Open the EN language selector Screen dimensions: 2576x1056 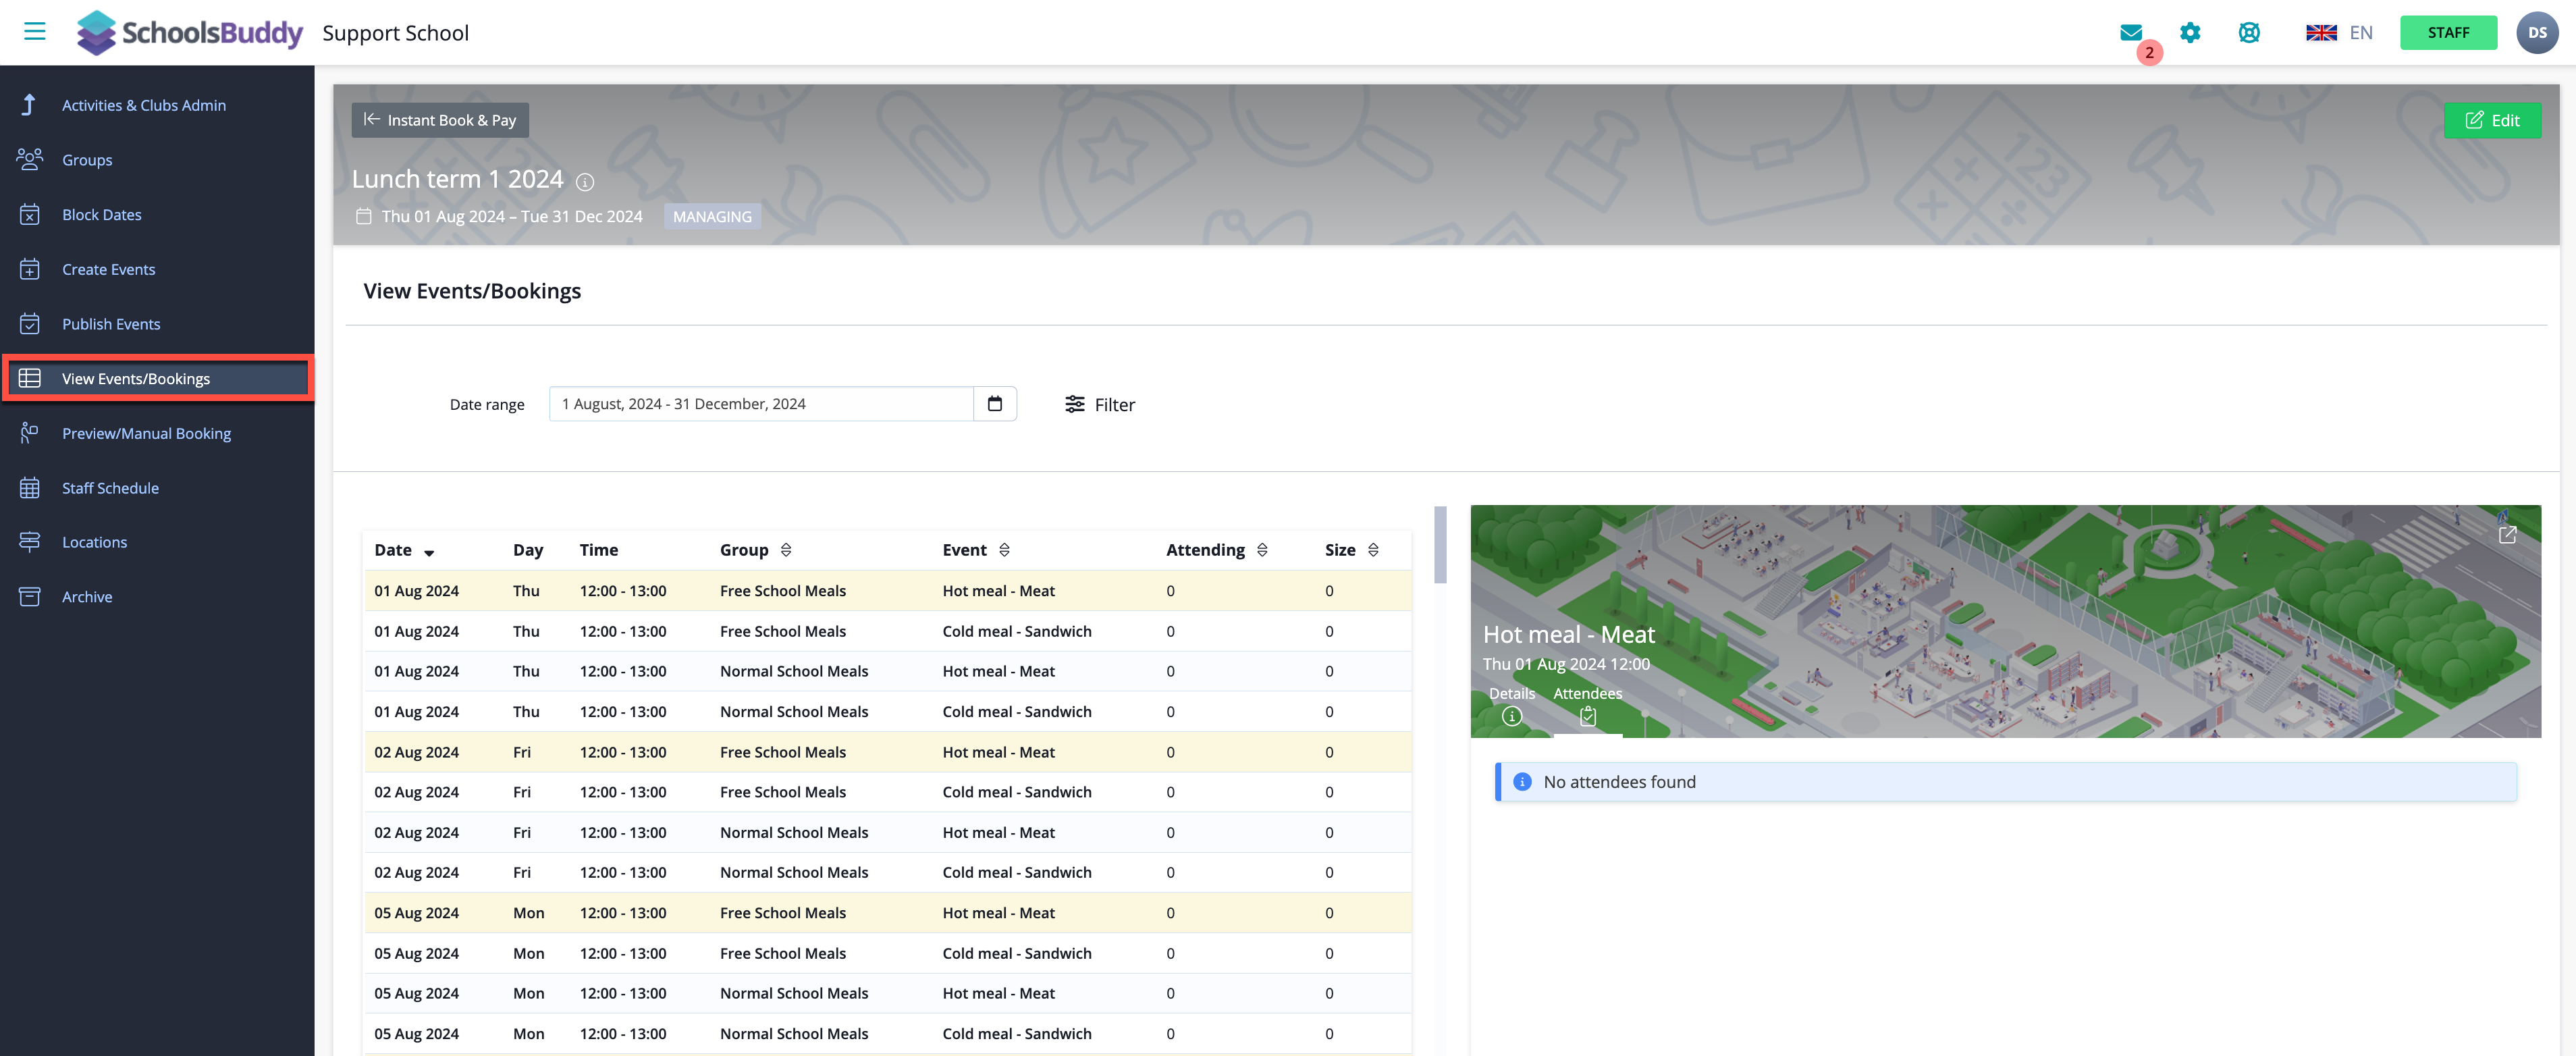coord(2361,33)
